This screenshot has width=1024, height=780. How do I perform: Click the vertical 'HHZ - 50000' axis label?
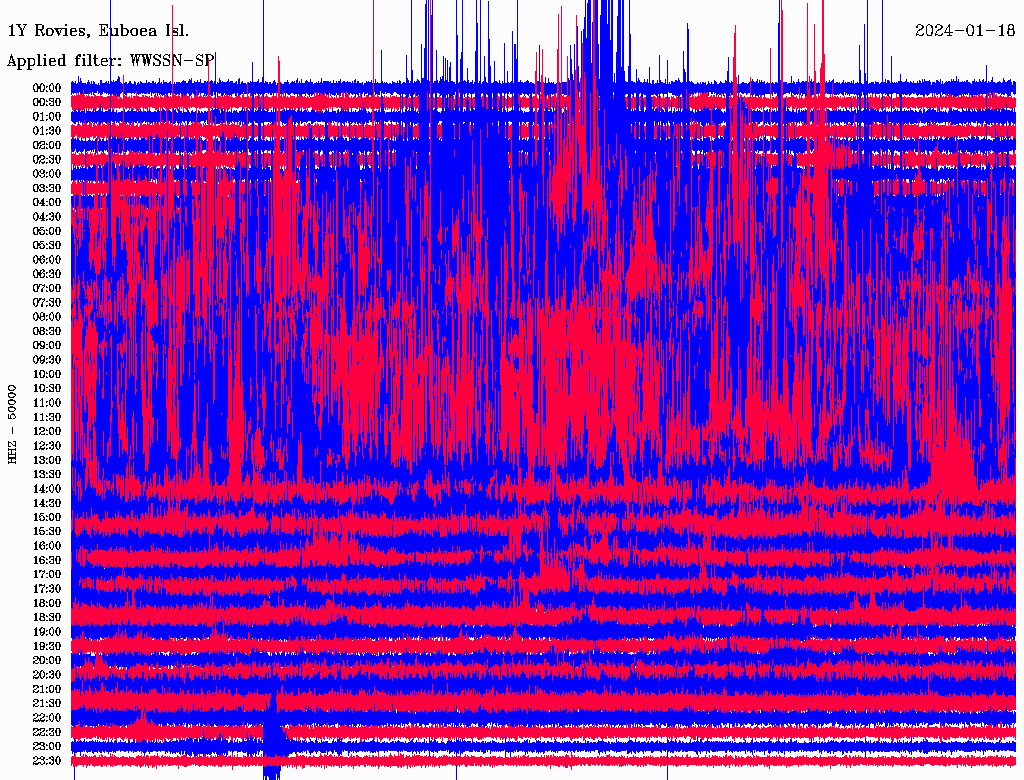click(13, 424)
